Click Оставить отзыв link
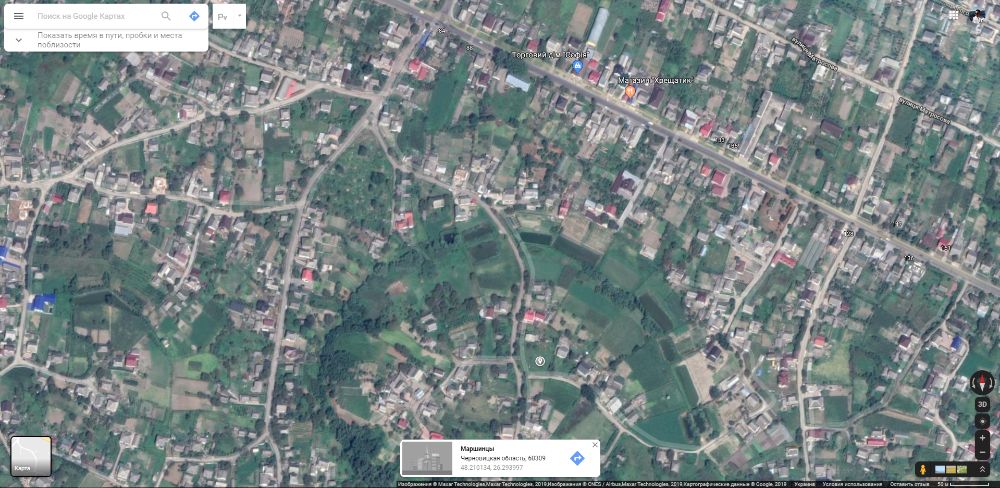The image size is (1000, 488). (907, 484)
